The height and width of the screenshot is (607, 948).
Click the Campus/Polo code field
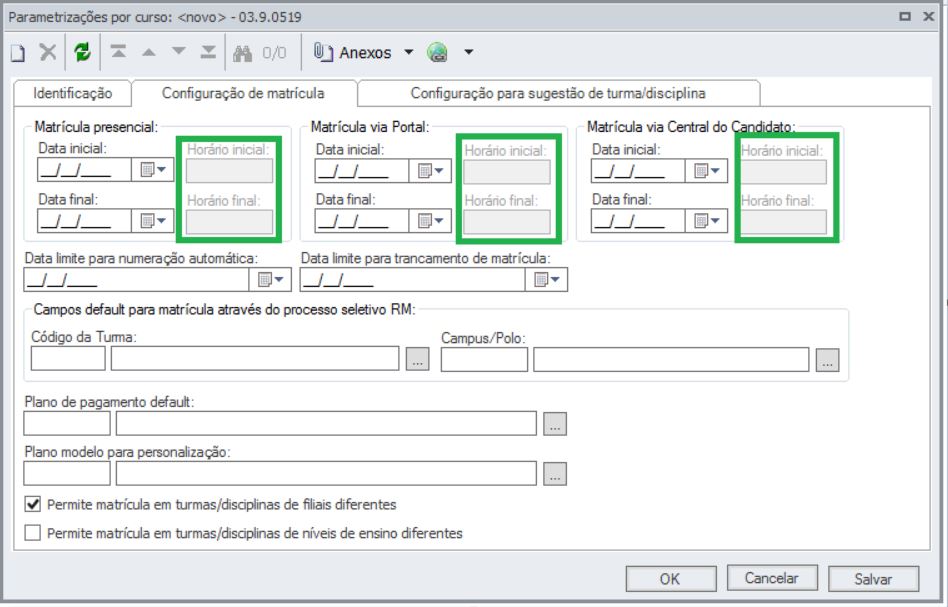coord(484,360)
